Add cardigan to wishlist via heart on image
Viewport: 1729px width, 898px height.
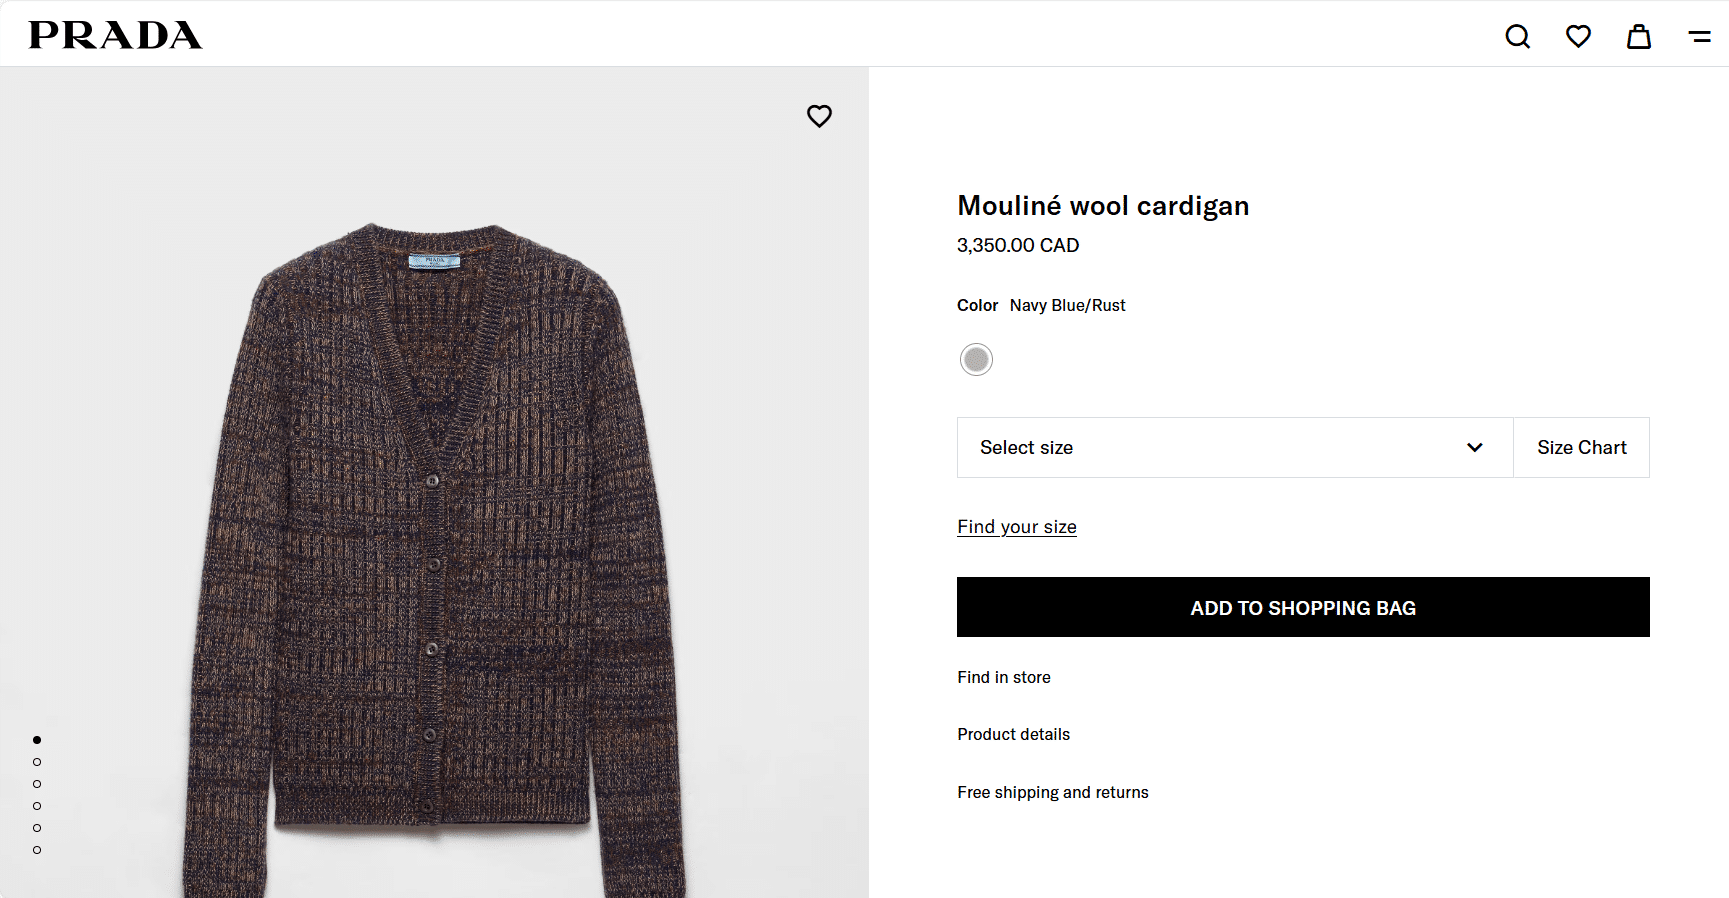click(x=819, y=116)
